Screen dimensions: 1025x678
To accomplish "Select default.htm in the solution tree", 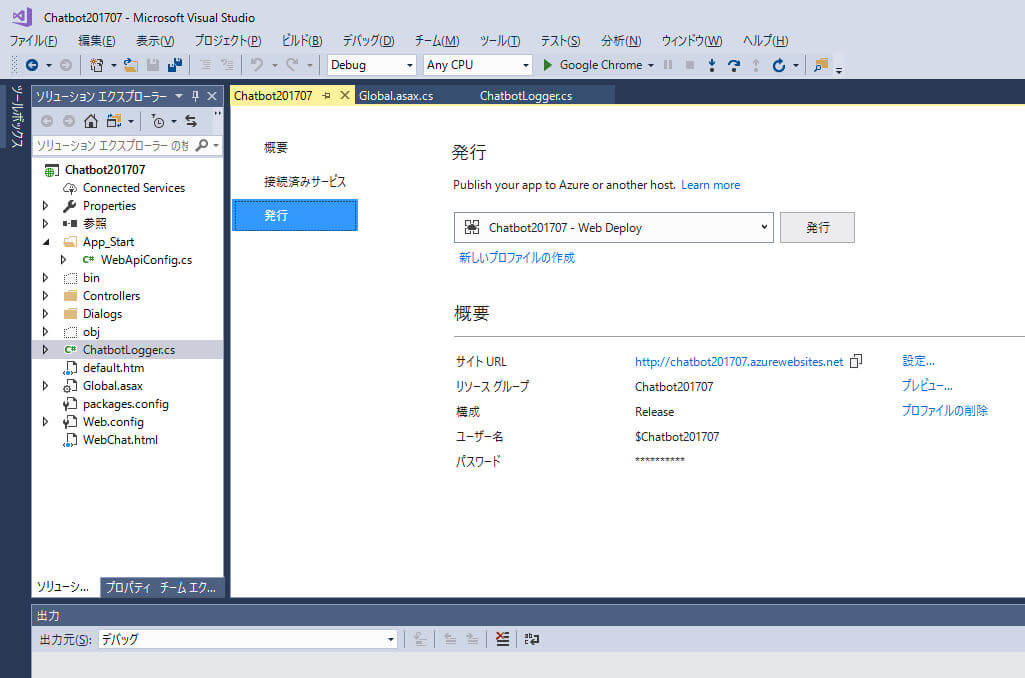I will click(x=114, y=368).
